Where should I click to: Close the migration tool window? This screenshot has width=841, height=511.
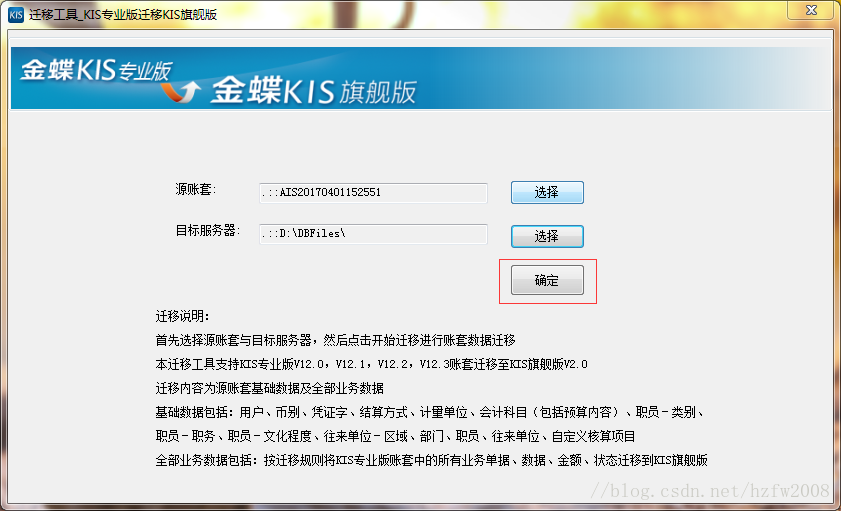point(812,10)
